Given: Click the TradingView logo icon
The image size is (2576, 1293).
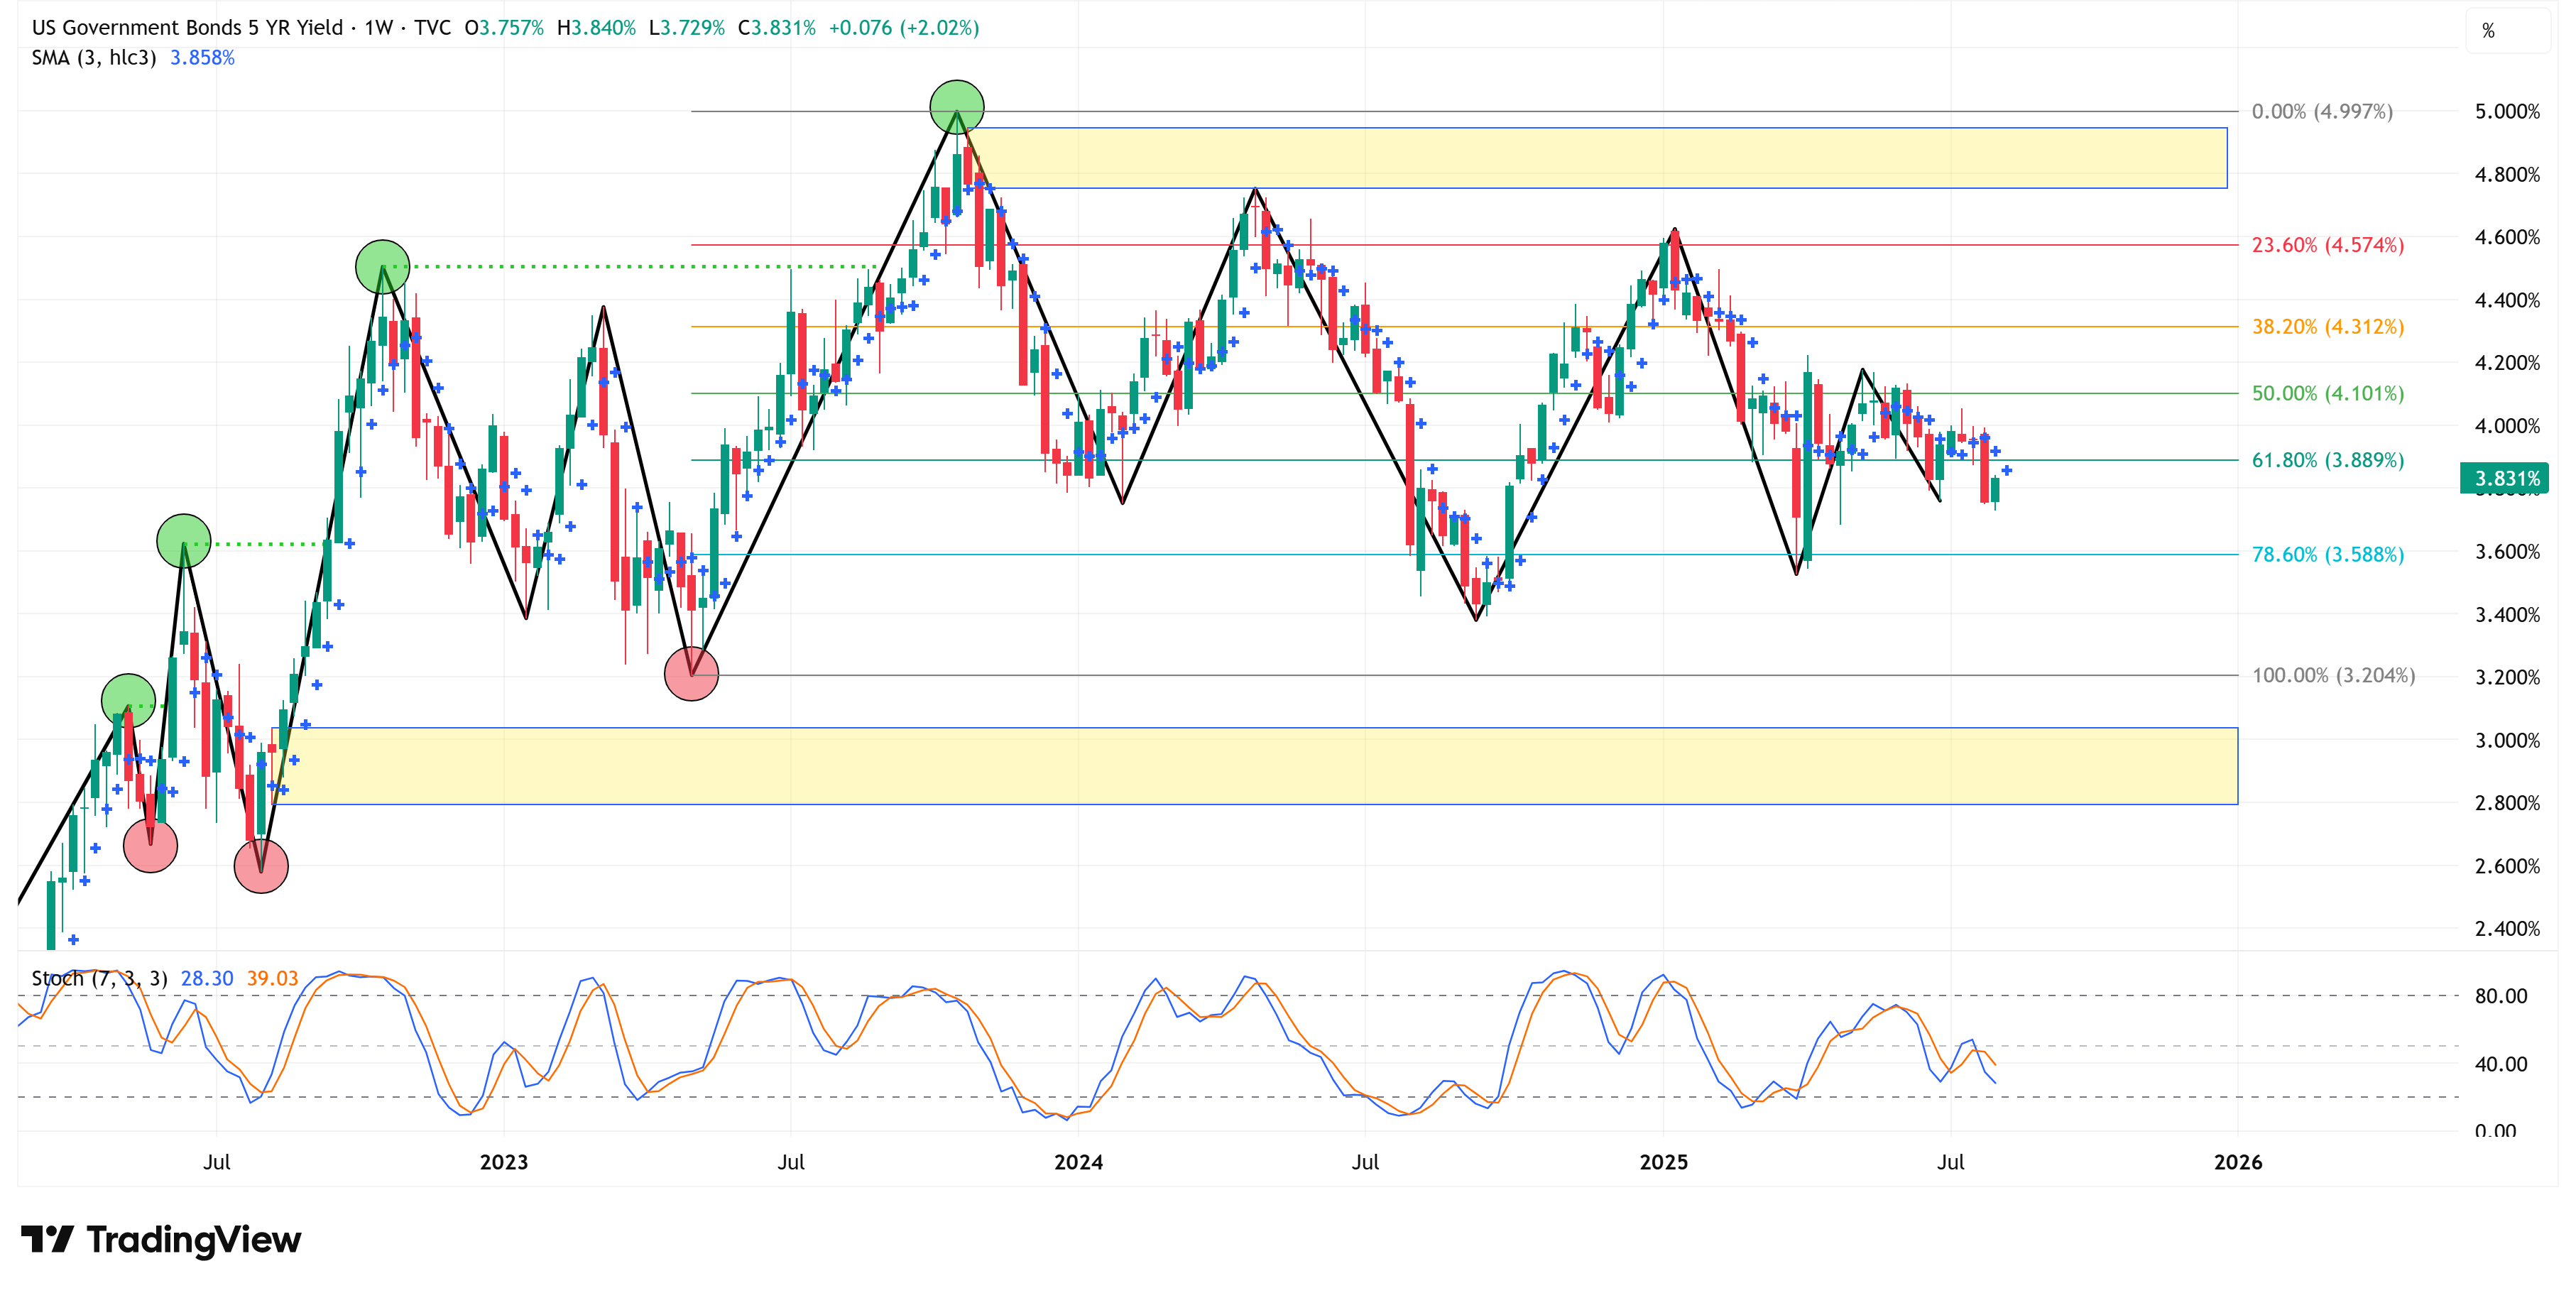Looking at the screenshot, I should tap(47, 1239).
